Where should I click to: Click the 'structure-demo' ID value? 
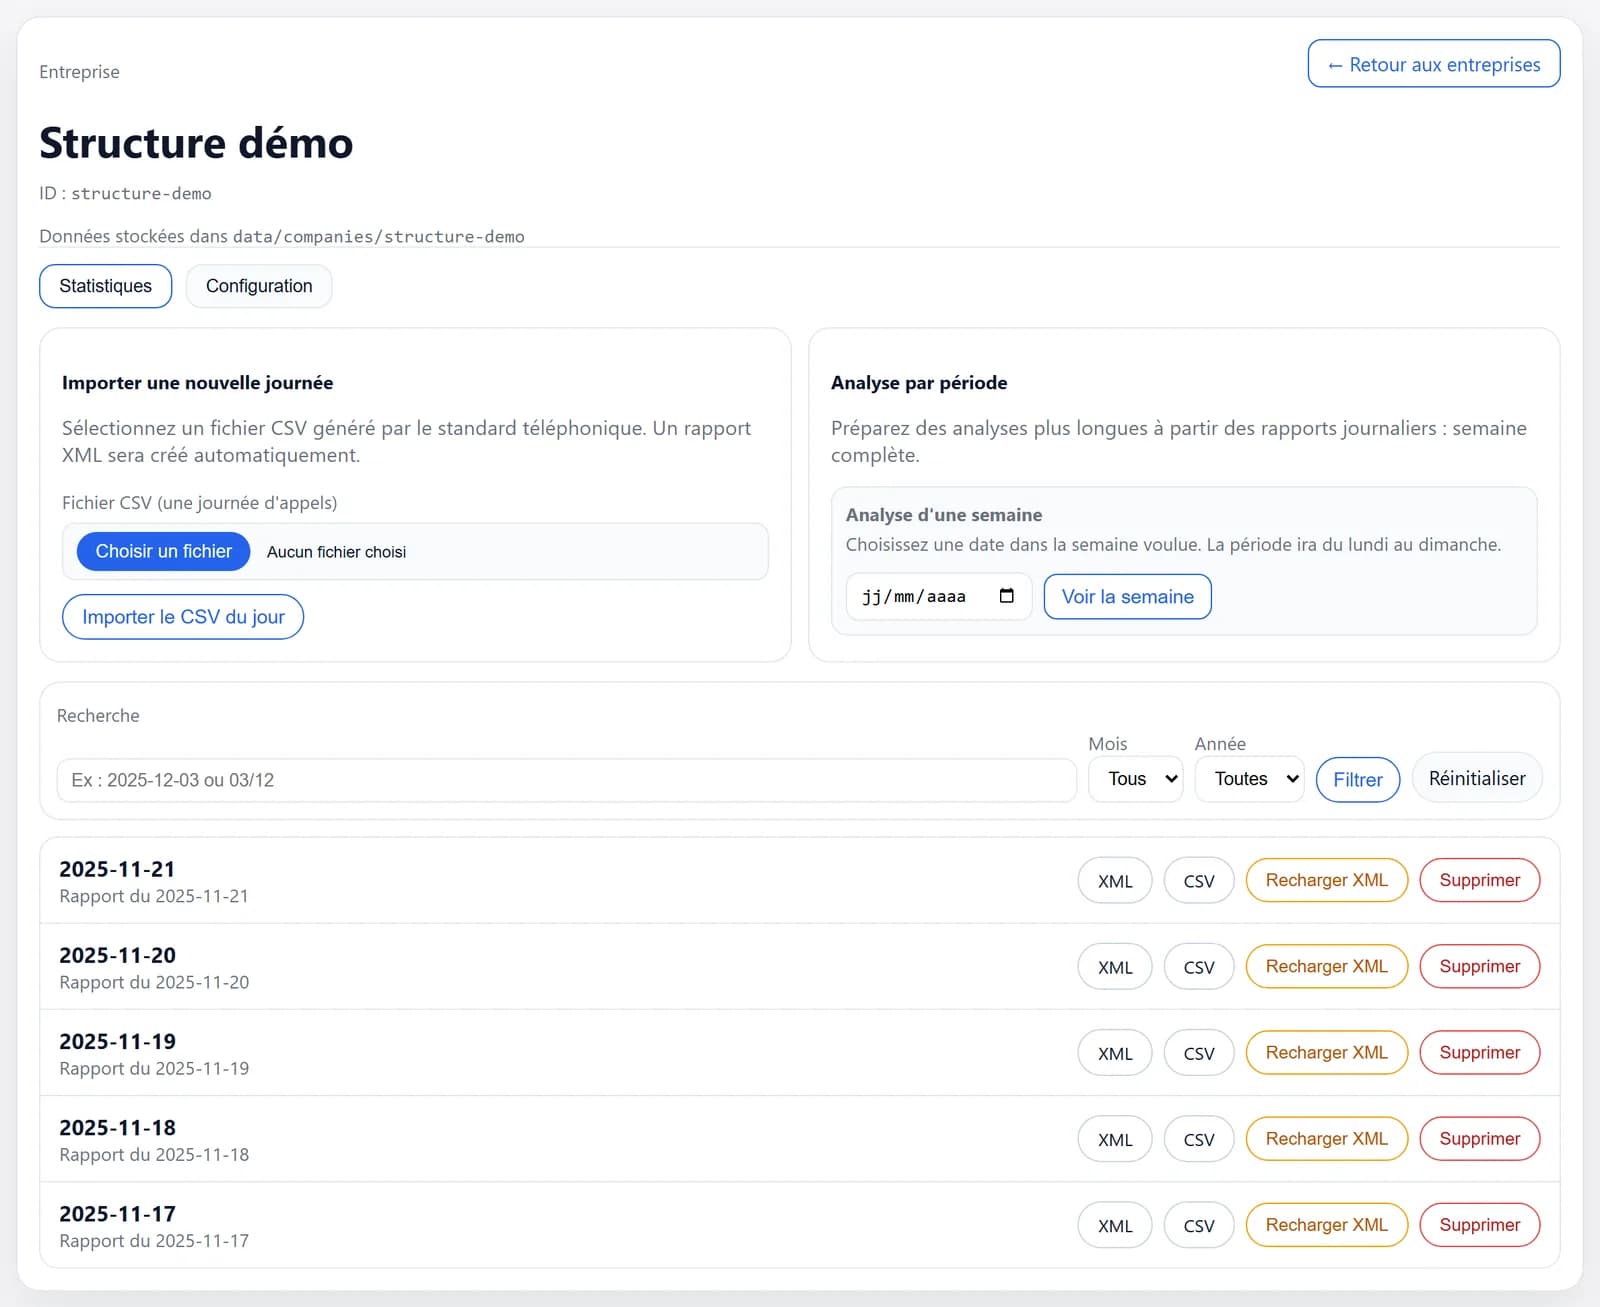click(x=141, y=193)
